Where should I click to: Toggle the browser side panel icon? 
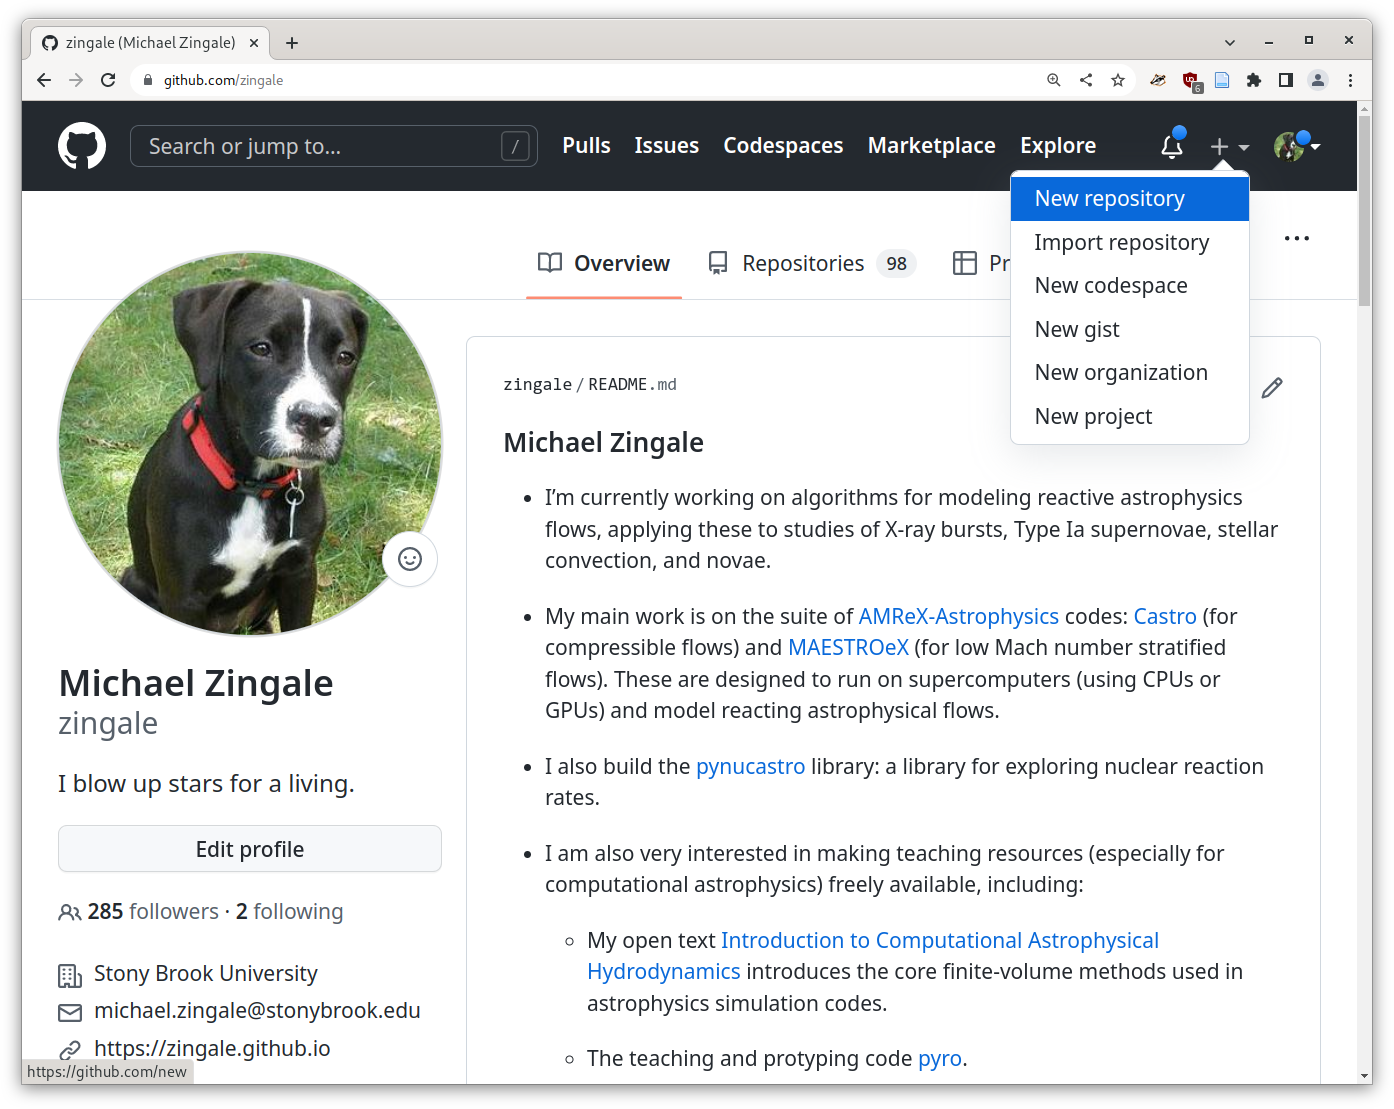pos(1286,80)
